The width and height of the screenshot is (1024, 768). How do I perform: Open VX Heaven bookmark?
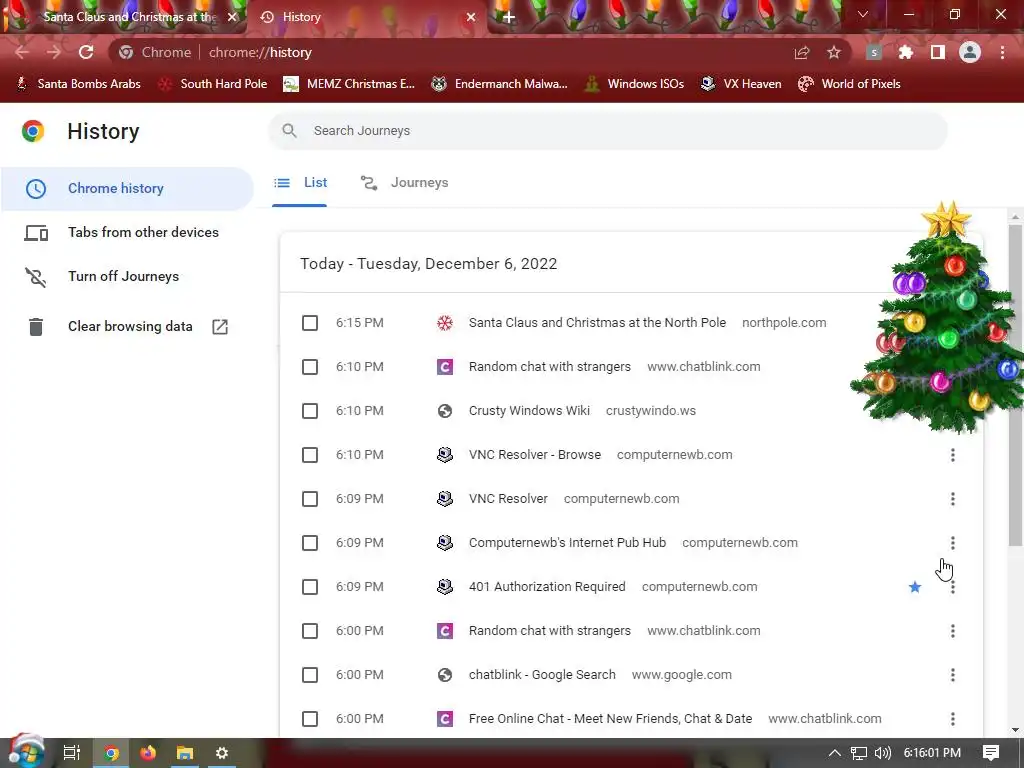coord(741,84)
